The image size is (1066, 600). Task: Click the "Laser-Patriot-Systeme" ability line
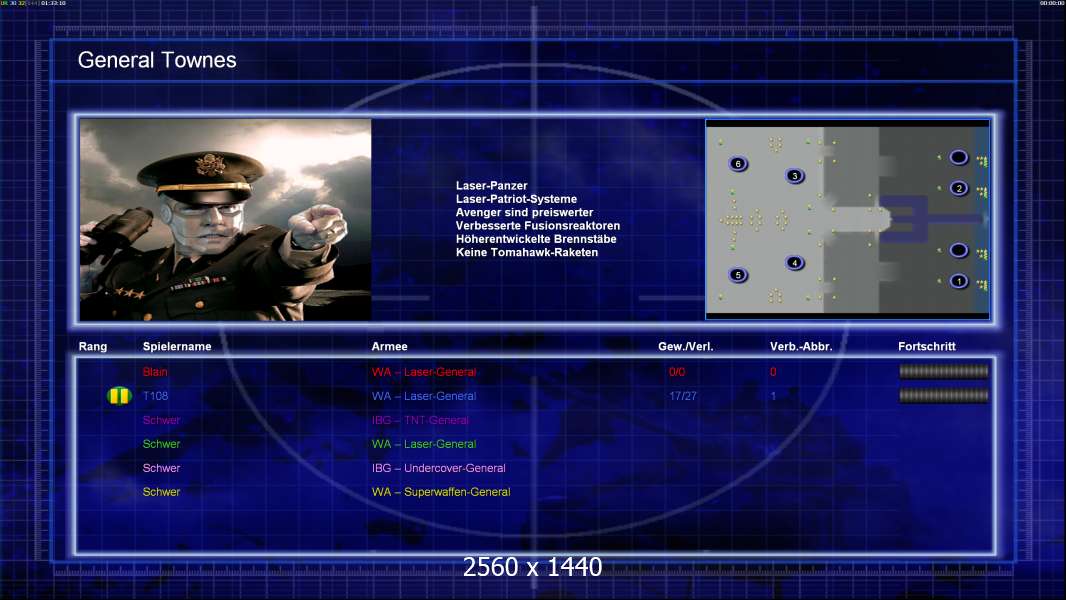[516, 199]
